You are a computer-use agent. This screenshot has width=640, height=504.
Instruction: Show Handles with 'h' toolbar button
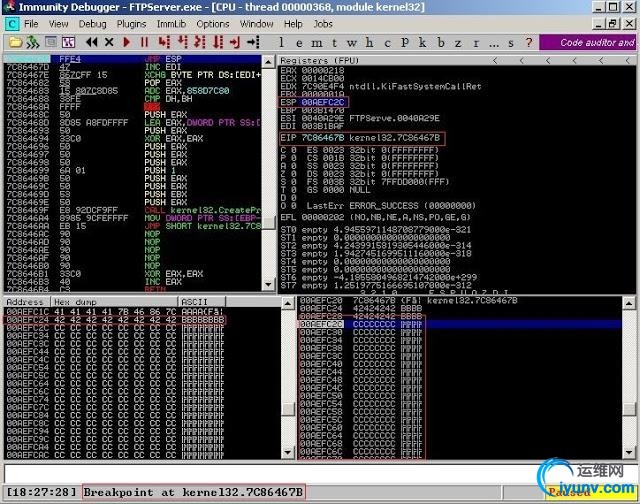click(369, 42)
